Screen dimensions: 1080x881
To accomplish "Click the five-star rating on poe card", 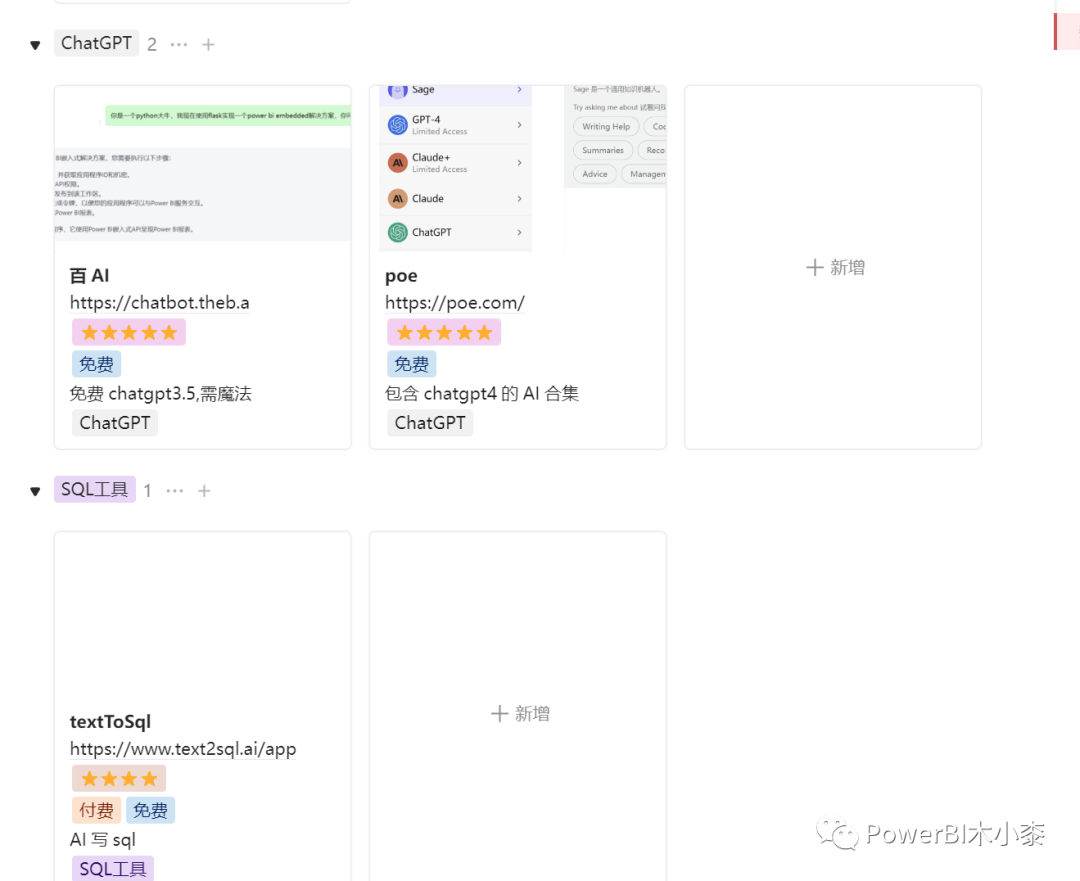I will click(444, 333).
